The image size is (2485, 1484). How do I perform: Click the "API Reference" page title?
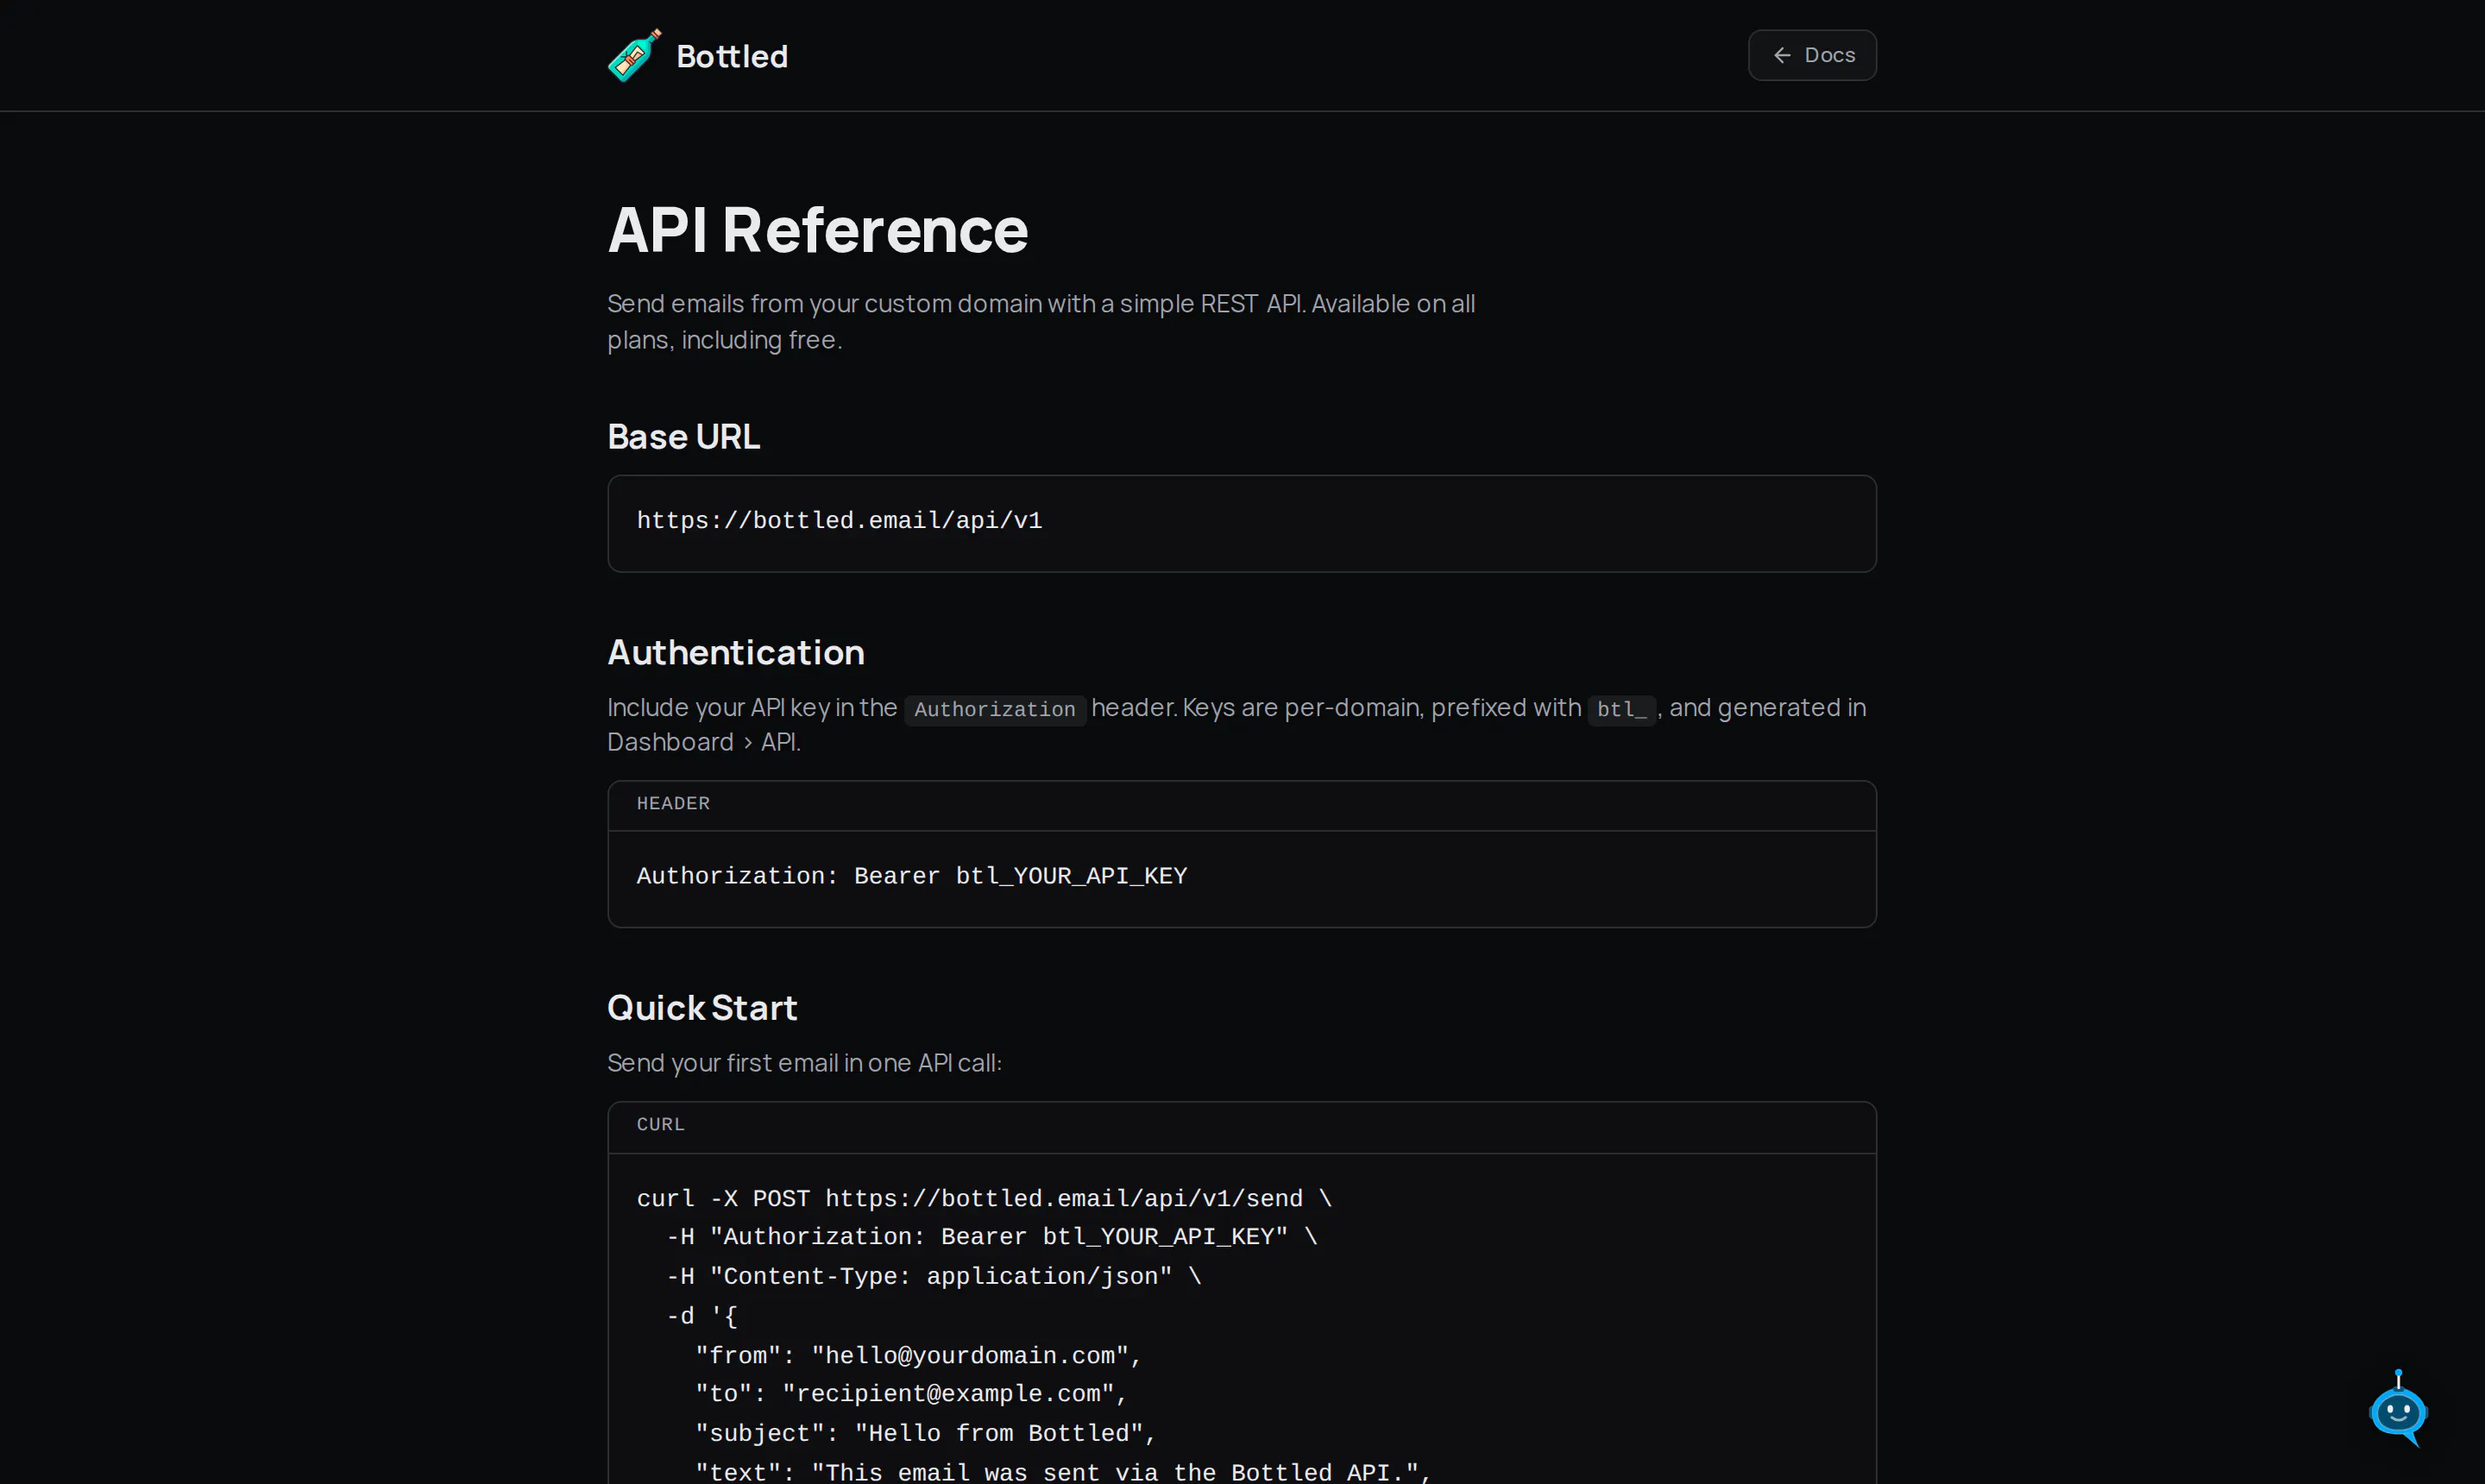pos(817,230)
